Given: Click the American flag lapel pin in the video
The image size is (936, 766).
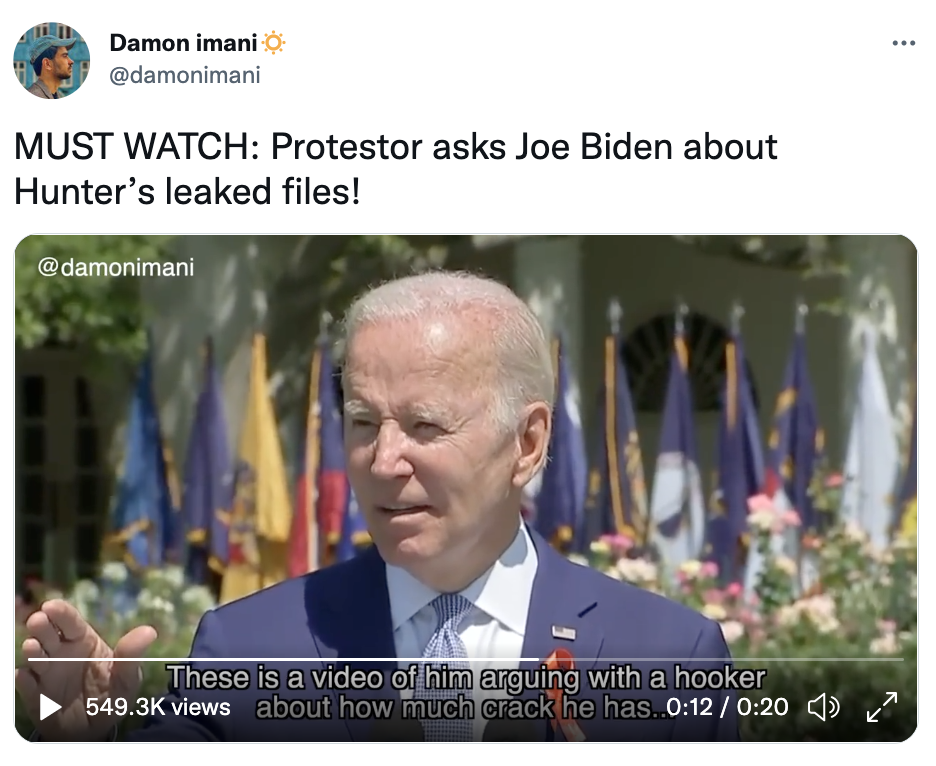Looking at the screenshot, I should (x=564, y=632).
